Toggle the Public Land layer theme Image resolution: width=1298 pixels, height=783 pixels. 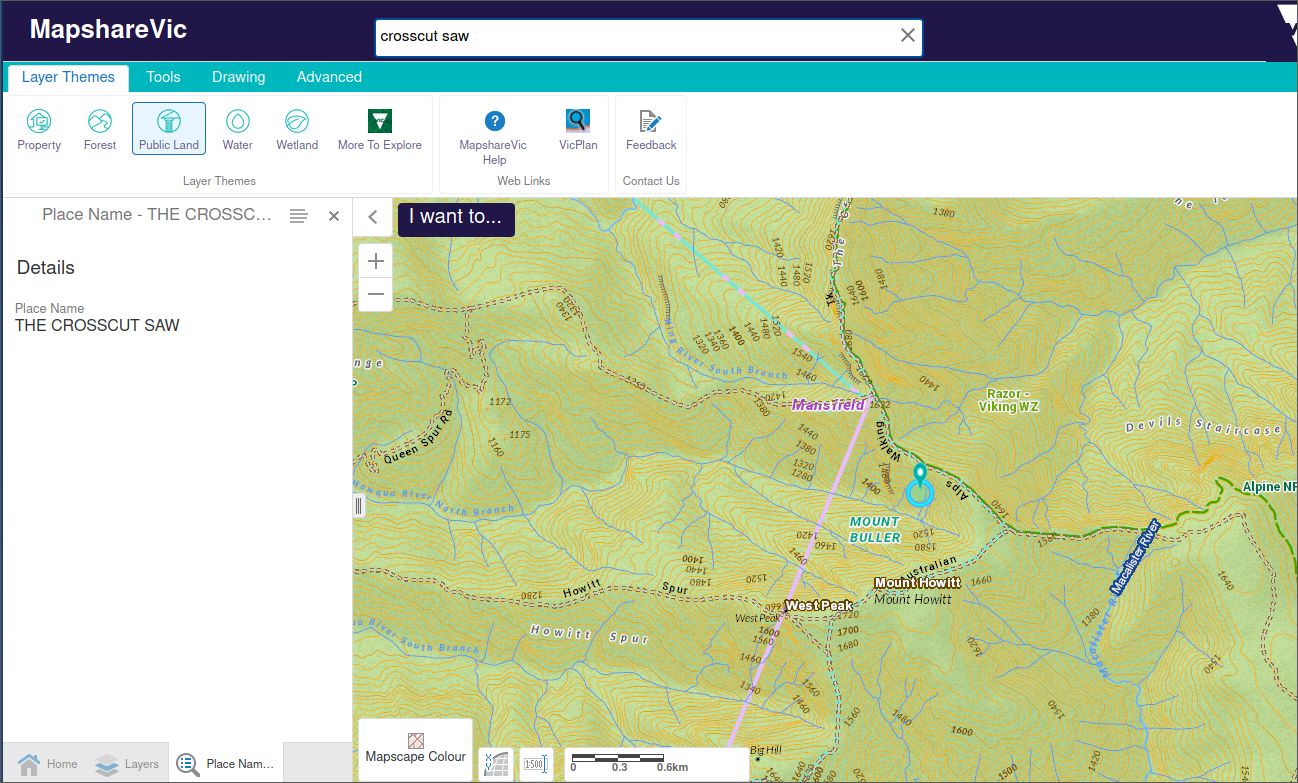pyautogui.click(x=169, y=130)
